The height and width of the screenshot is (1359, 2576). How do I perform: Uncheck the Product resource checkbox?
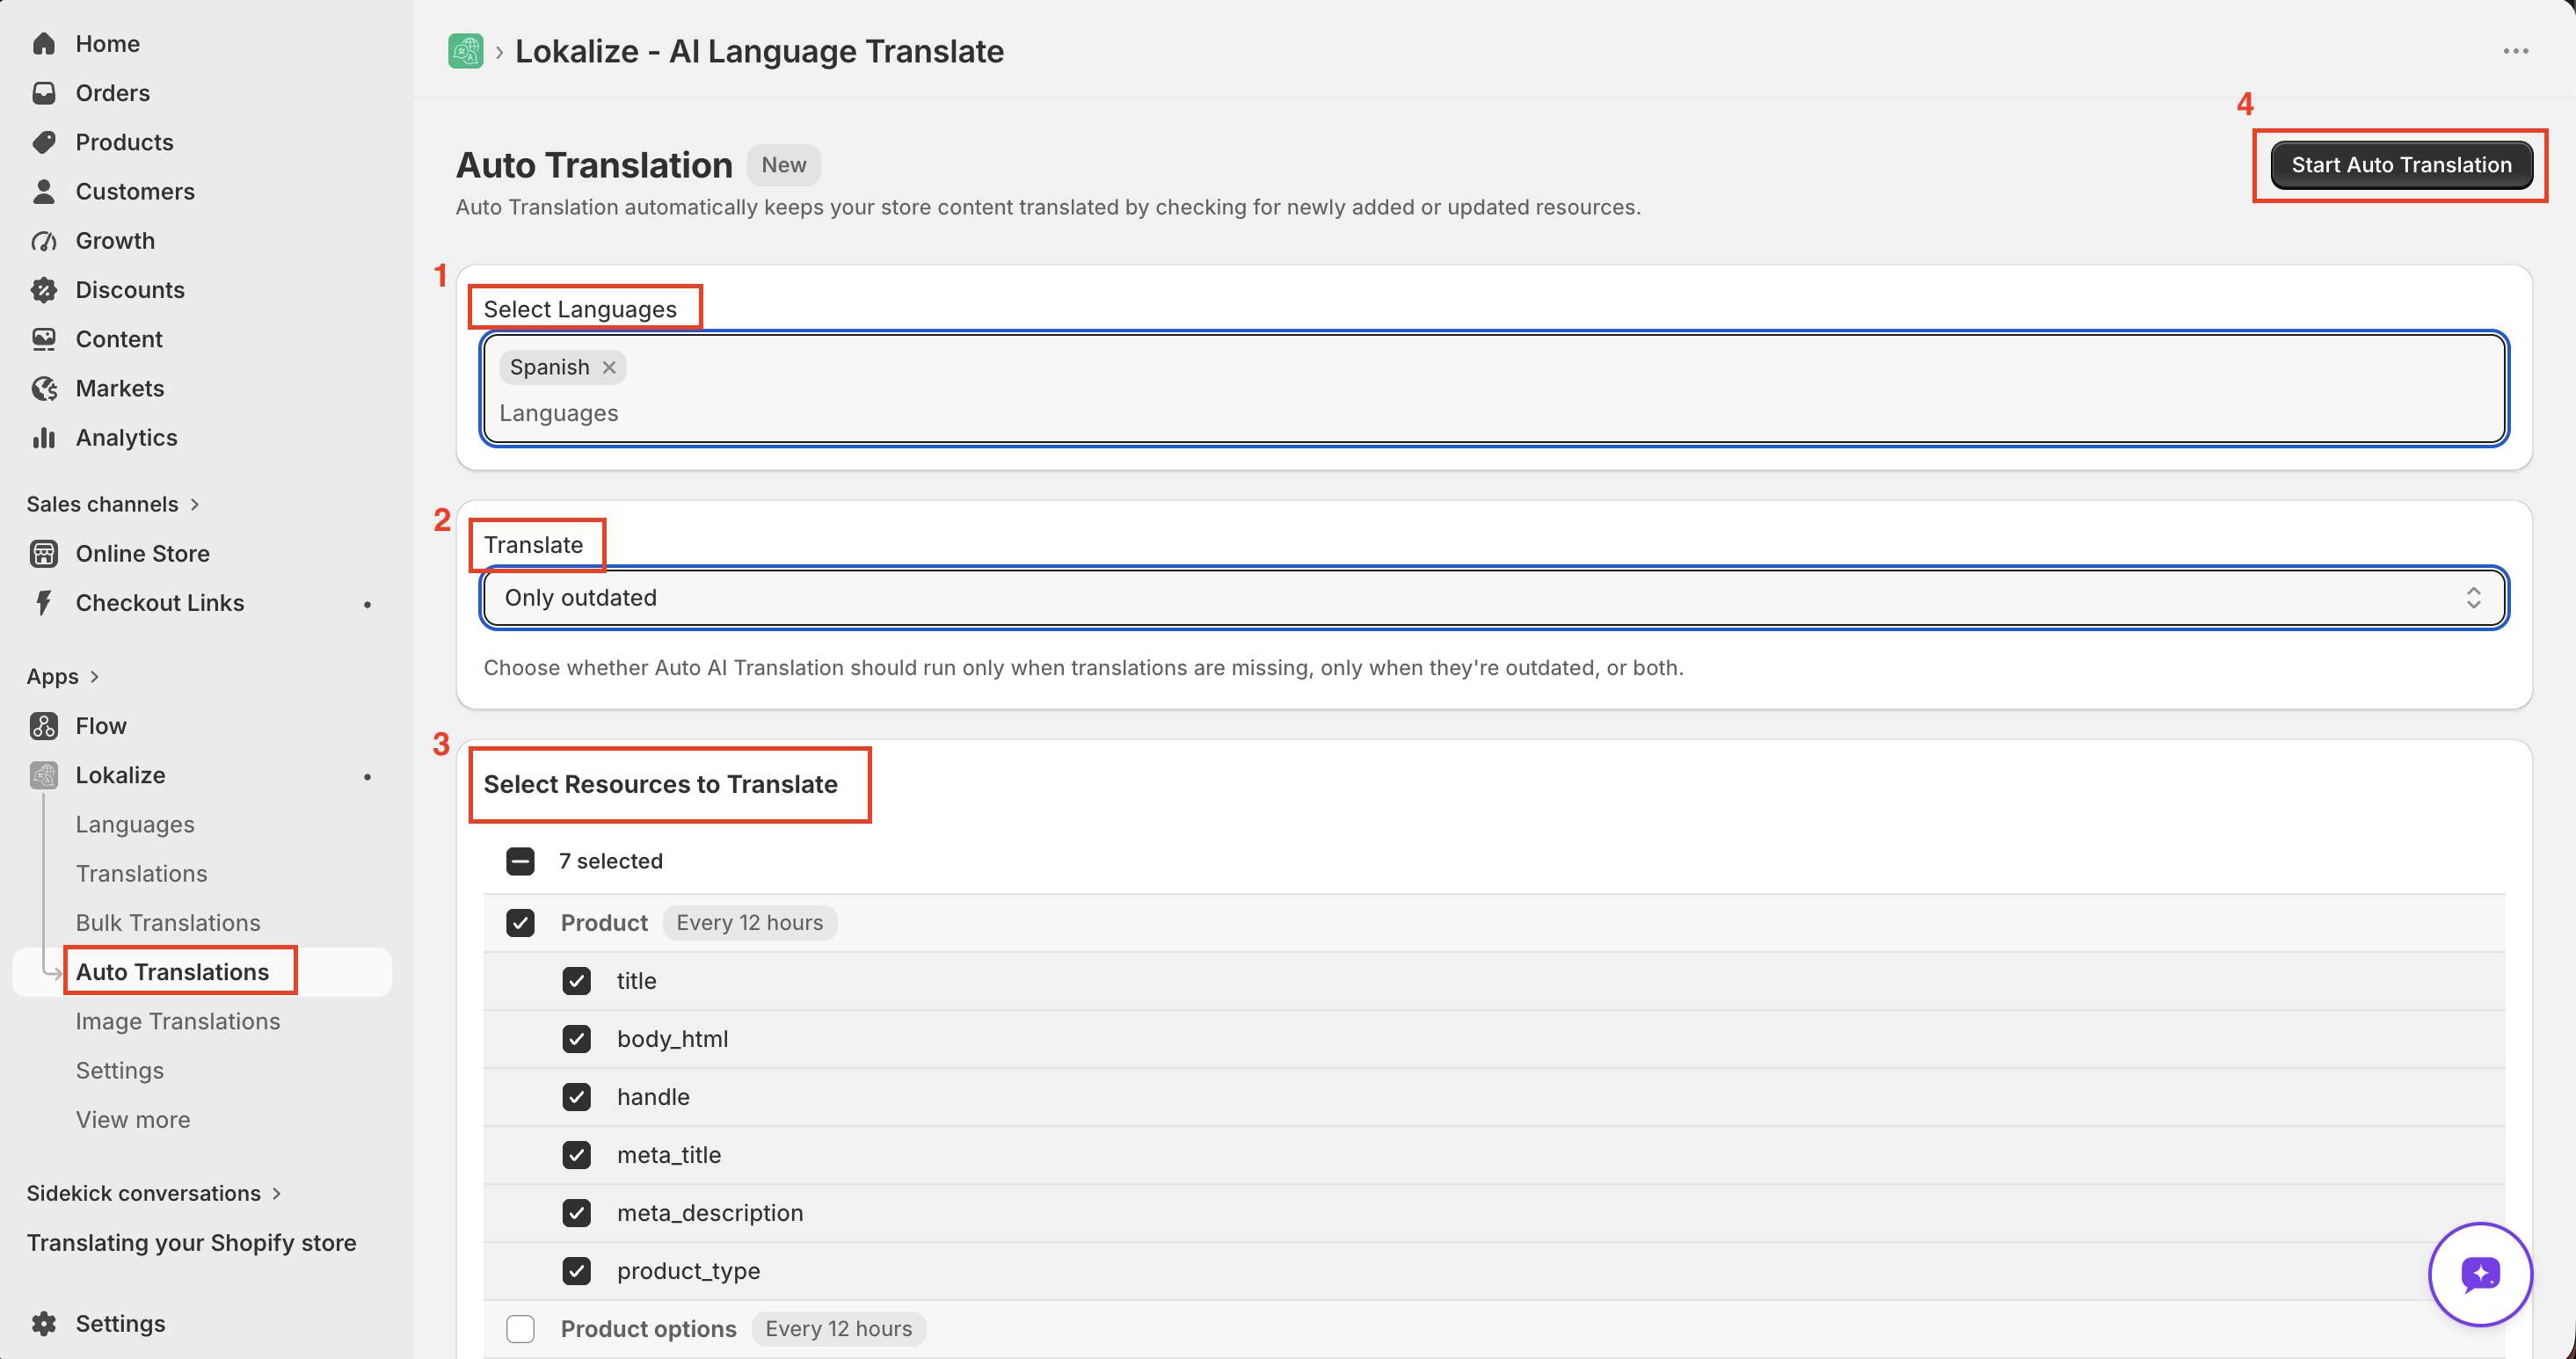[x=520, y=923]
